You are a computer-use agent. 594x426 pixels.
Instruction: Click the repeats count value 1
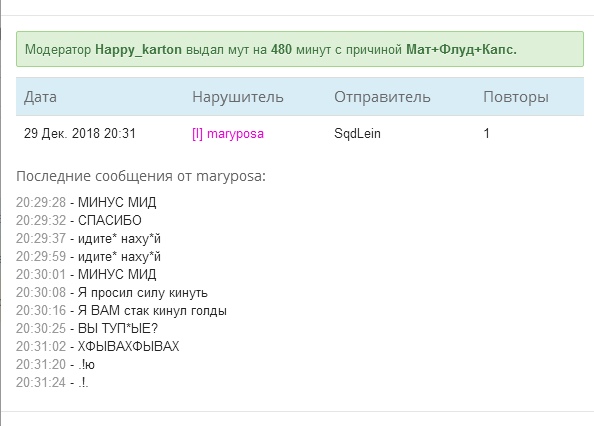(486, 133)
